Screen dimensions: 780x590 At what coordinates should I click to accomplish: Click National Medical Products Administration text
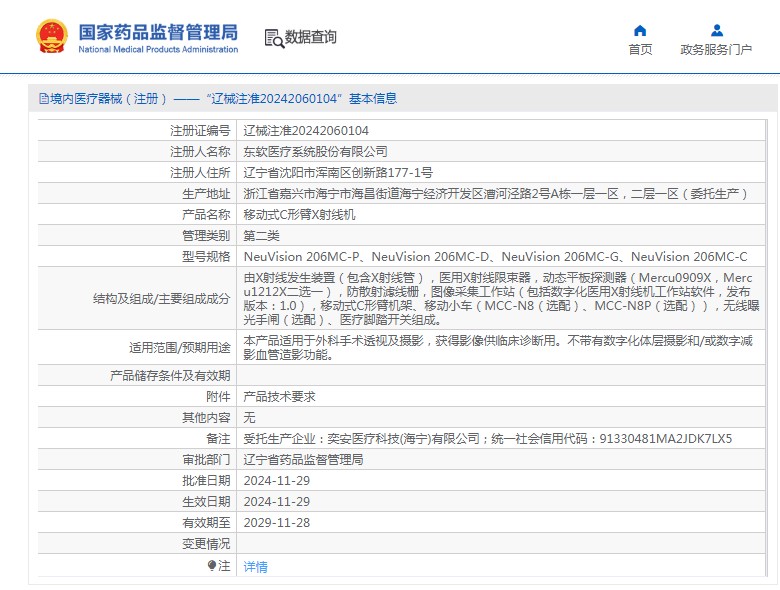(158, 49)
